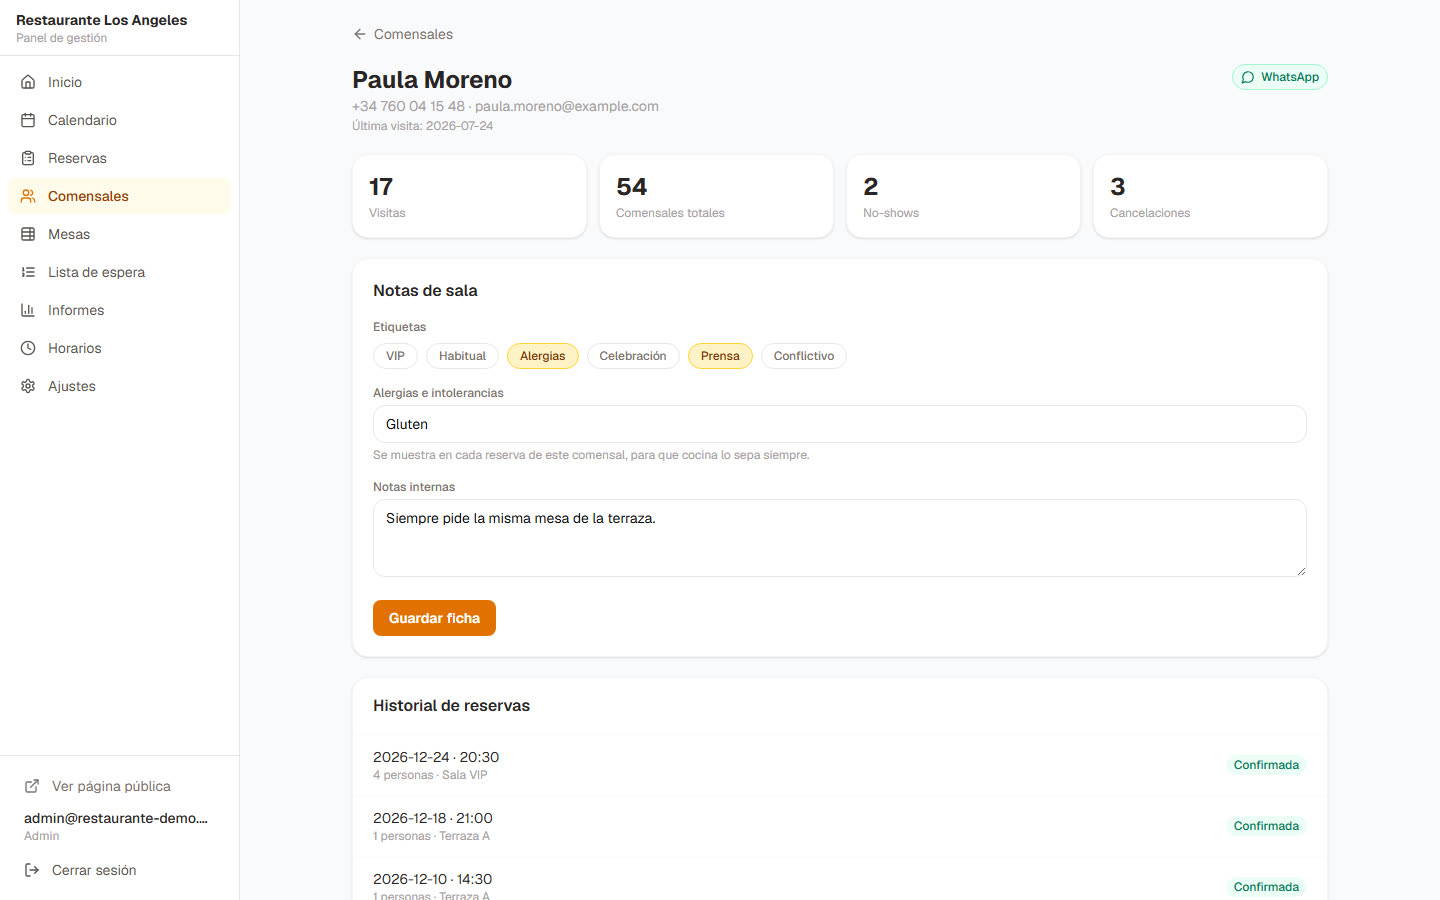Click the Ajustes gear icon
Viewport: 1440px width, 900px height.
(x=28, y=386)
